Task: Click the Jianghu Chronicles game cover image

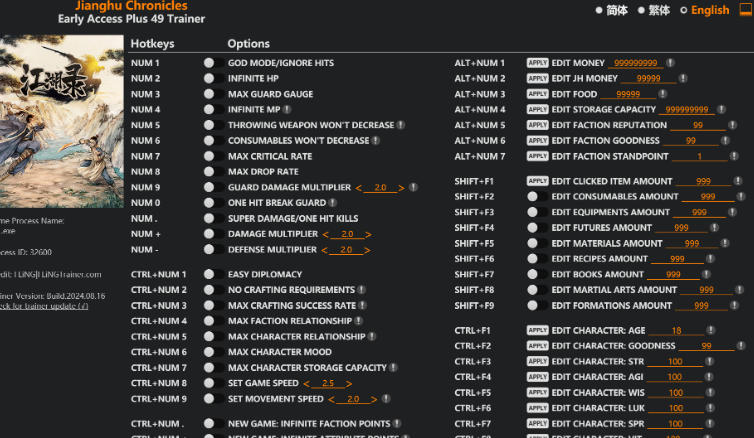Action: 60,120
